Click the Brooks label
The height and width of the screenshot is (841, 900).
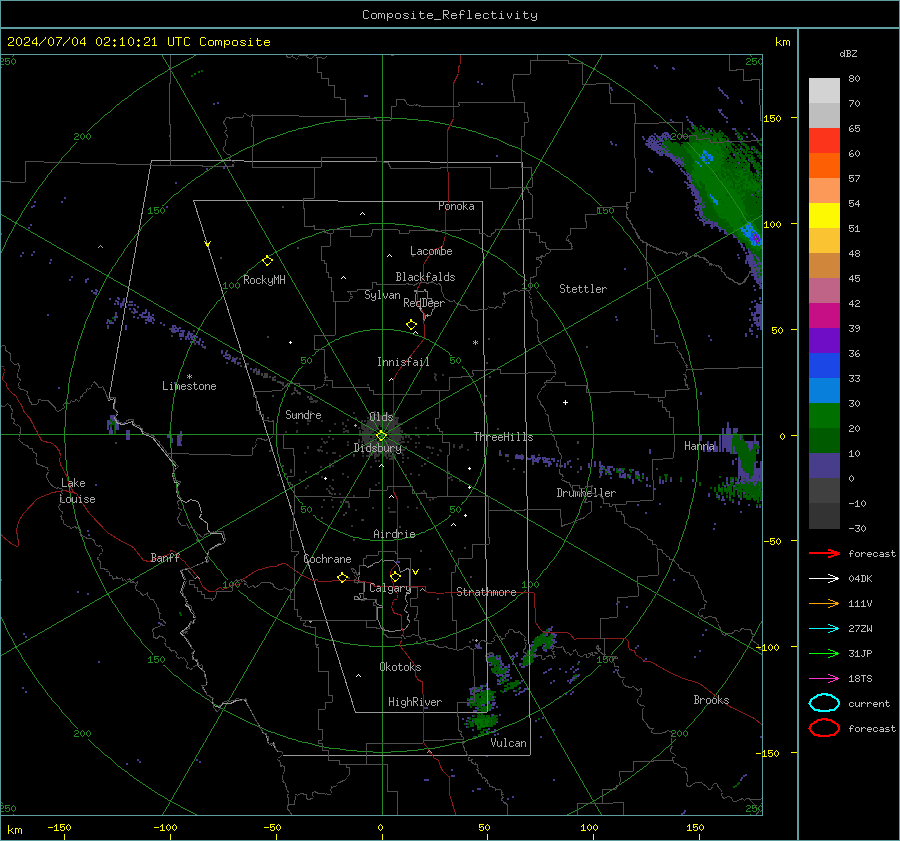pyautogui.click(x=711, y=700)
